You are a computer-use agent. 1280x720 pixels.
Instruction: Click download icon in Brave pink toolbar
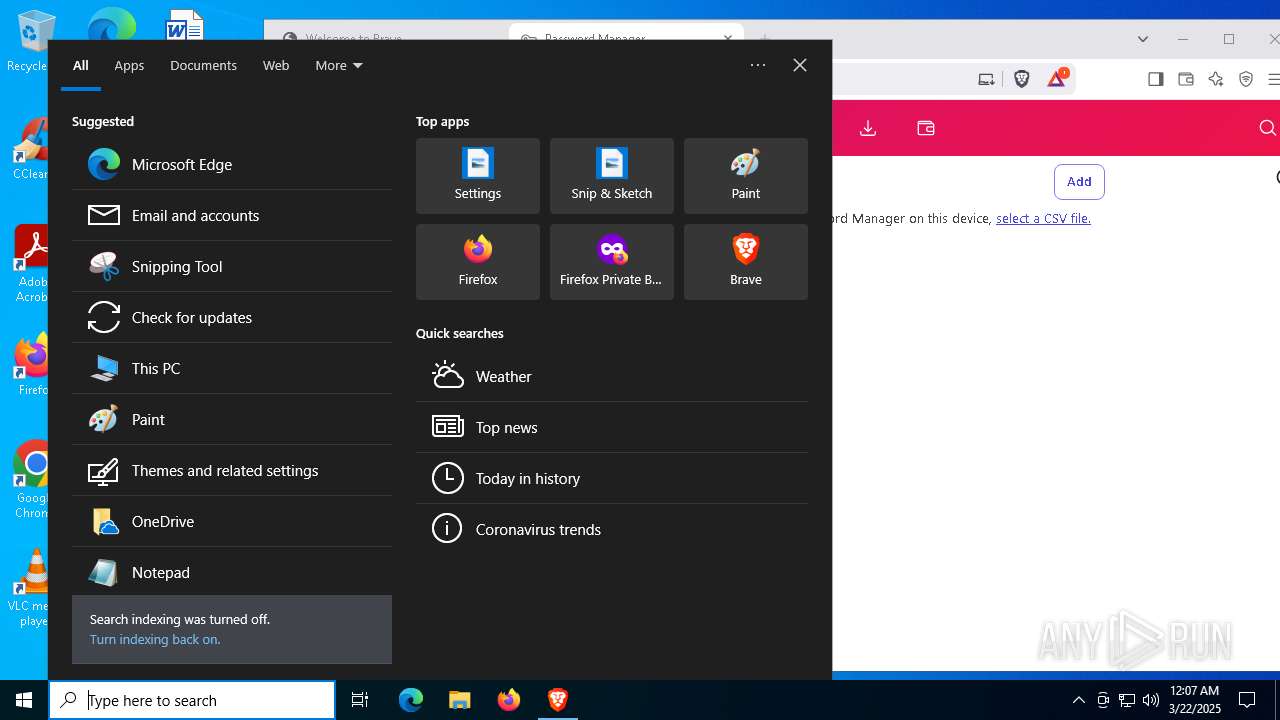(x=868, y=128)
